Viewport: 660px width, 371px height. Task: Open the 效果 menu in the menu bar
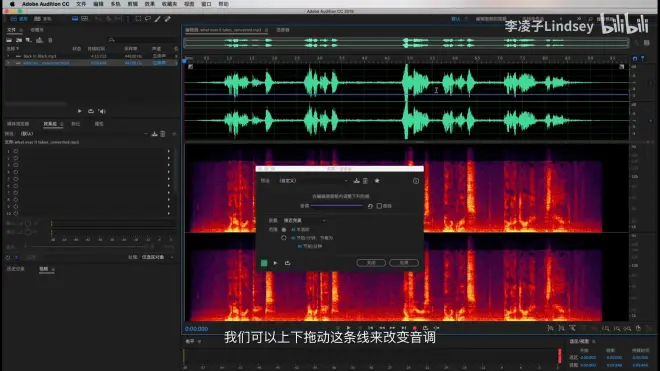point(149,4)
